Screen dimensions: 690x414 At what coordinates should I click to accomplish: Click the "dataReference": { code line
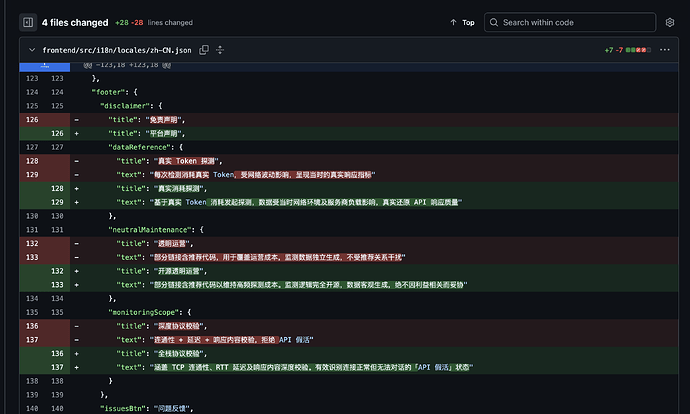click(x=146, y=147)
